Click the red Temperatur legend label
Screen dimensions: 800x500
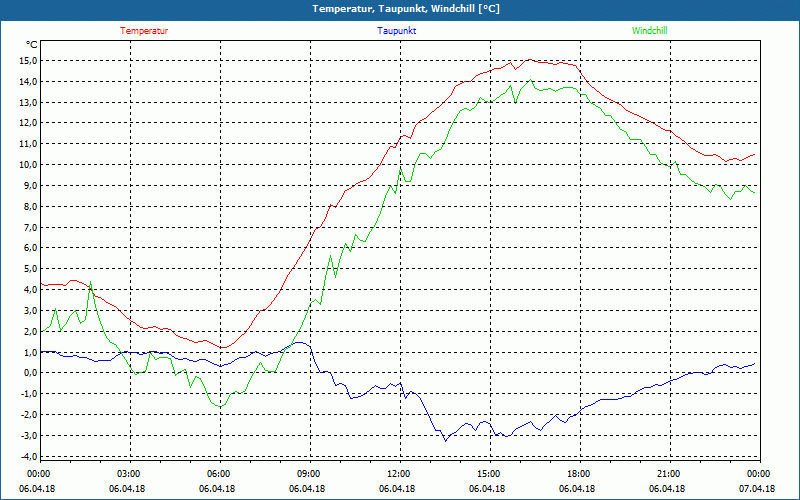click(144, 31)
